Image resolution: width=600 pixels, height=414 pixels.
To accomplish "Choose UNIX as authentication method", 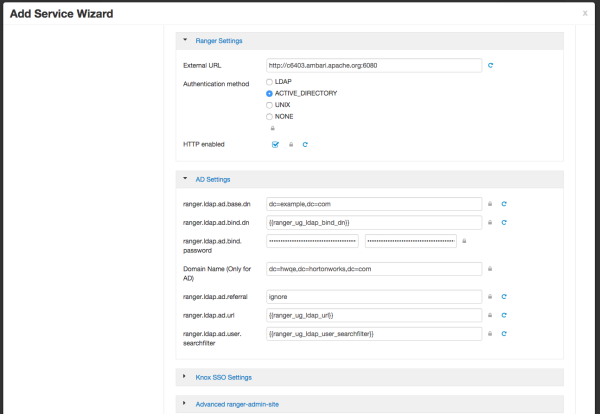I will pyautogui.click(x=270, y=104).
